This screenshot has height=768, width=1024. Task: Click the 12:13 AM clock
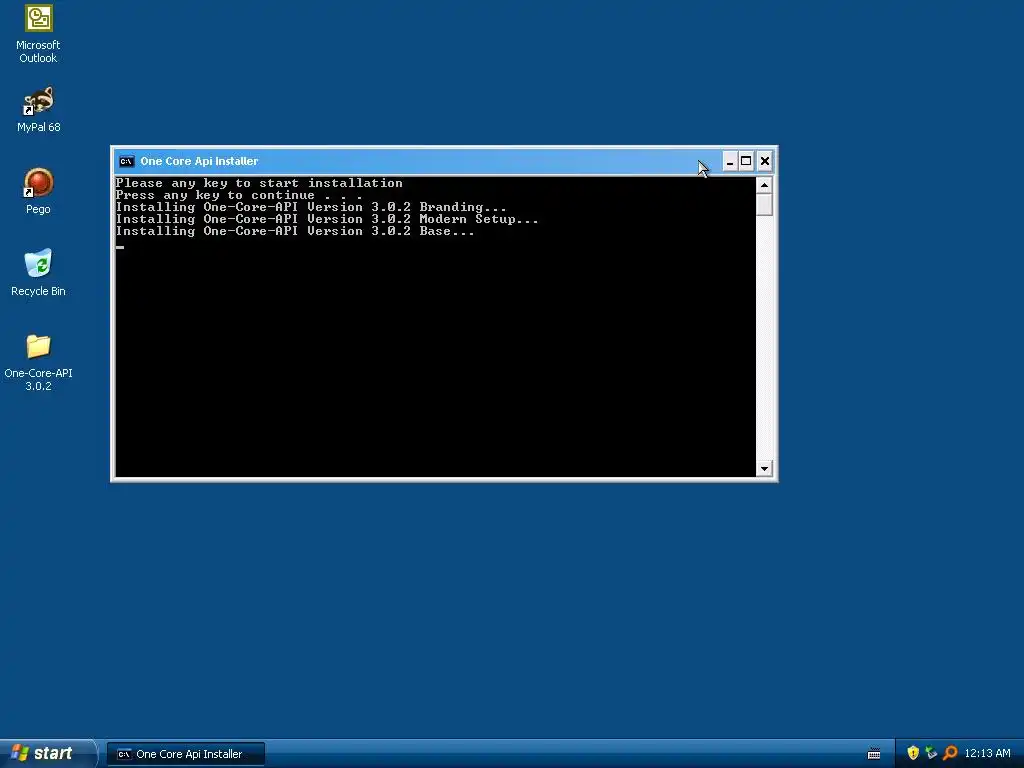pyautogui.click(x=987, y=753)
